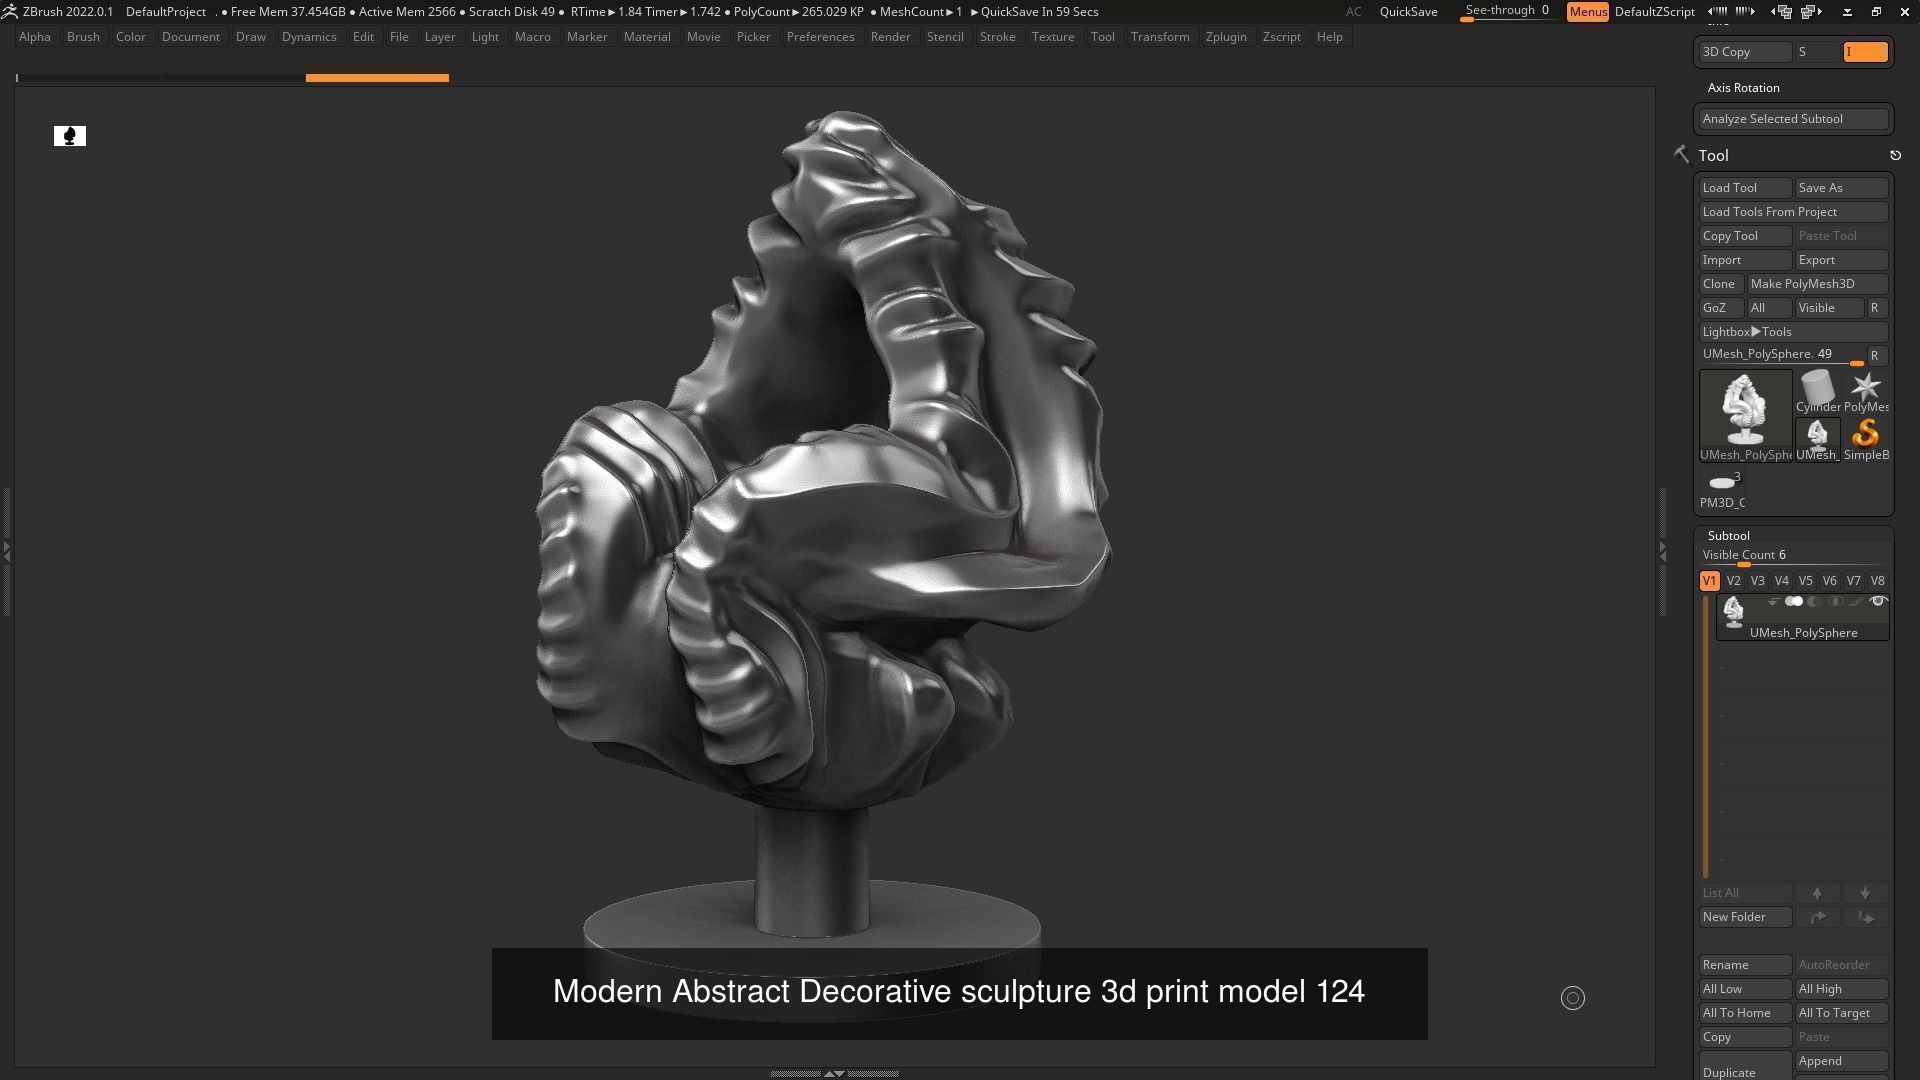Image resolution: width=1920 pixels, height=1080 pixels.
Task: Toggle the orange I button next to 3D Copy
Action: tap(1866, 52)
